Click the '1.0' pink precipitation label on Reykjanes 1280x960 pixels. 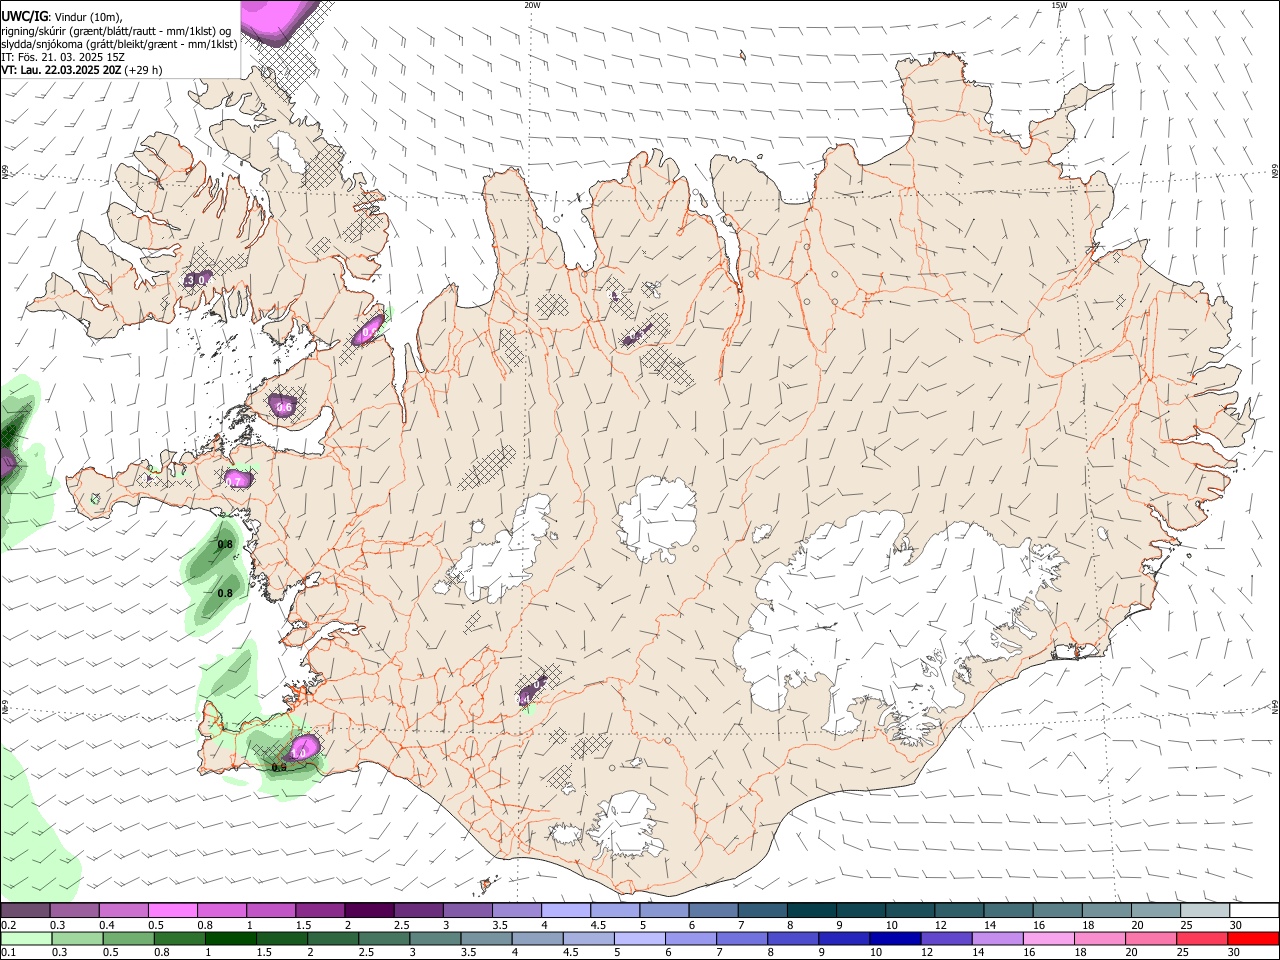pos(299,753)
